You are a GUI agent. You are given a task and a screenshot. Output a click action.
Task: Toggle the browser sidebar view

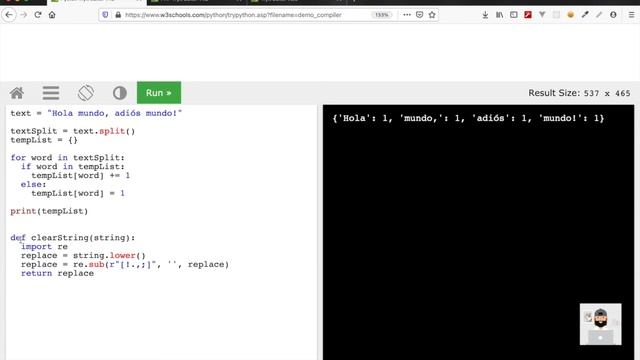coord(513,15)
